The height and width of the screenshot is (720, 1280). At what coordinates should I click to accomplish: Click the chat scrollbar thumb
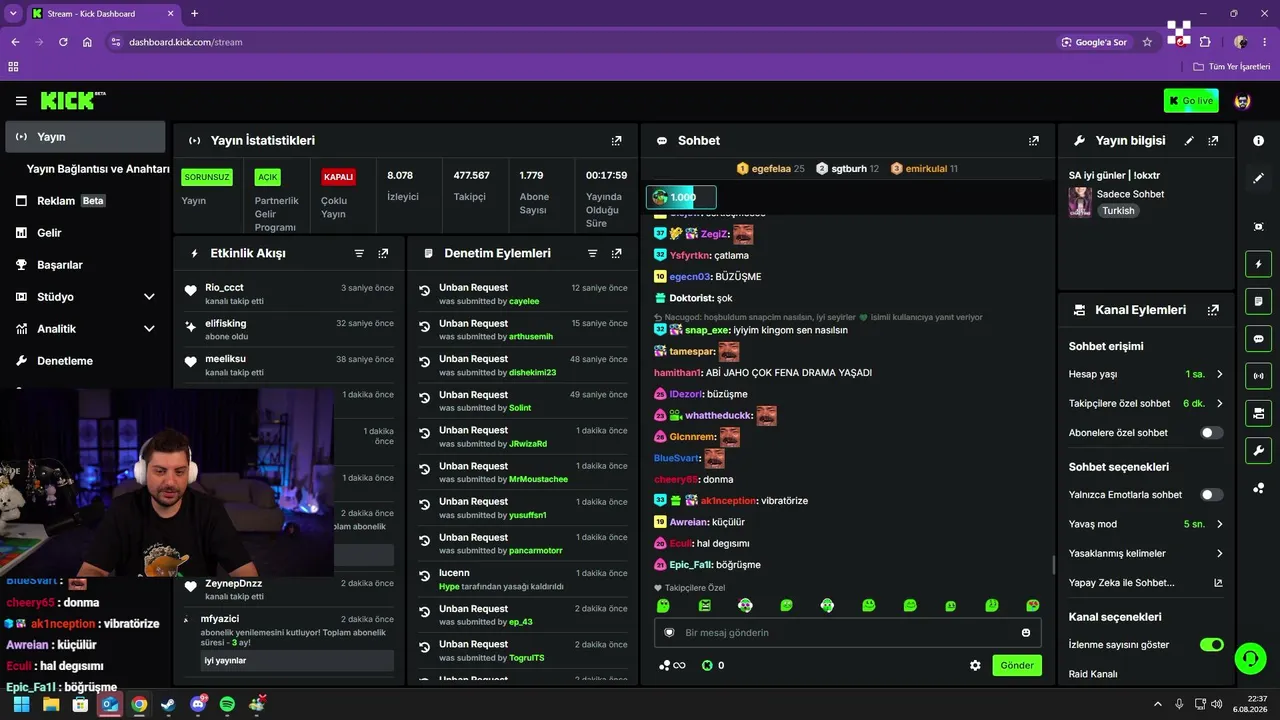pyautogui.click(x=1054, y=565)
